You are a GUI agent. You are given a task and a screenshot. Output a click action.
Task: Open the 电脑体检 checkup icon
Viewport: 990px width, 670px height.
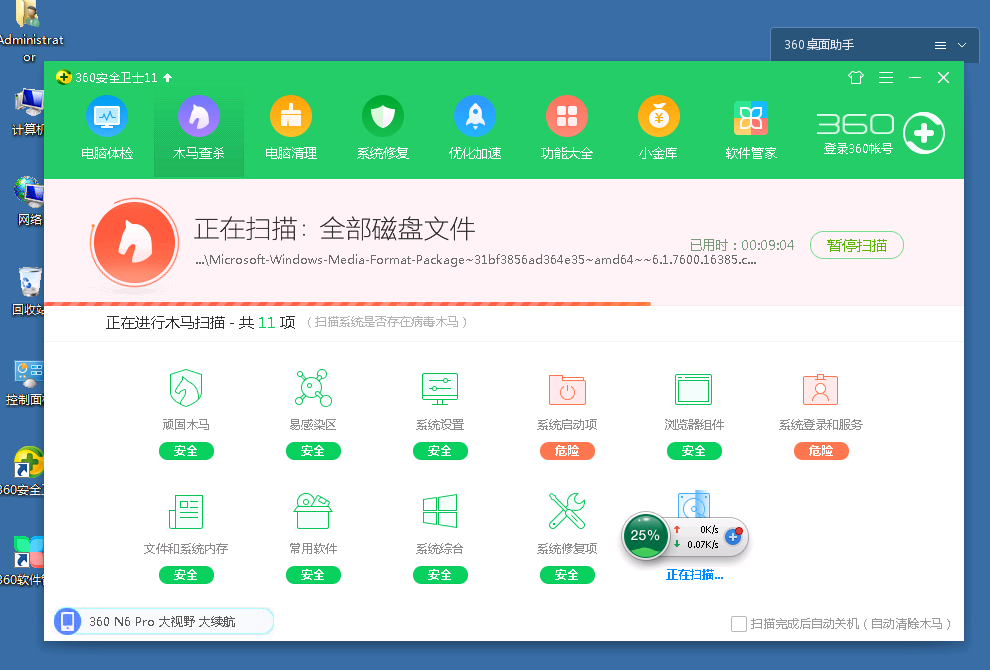[x=106, y=118]
